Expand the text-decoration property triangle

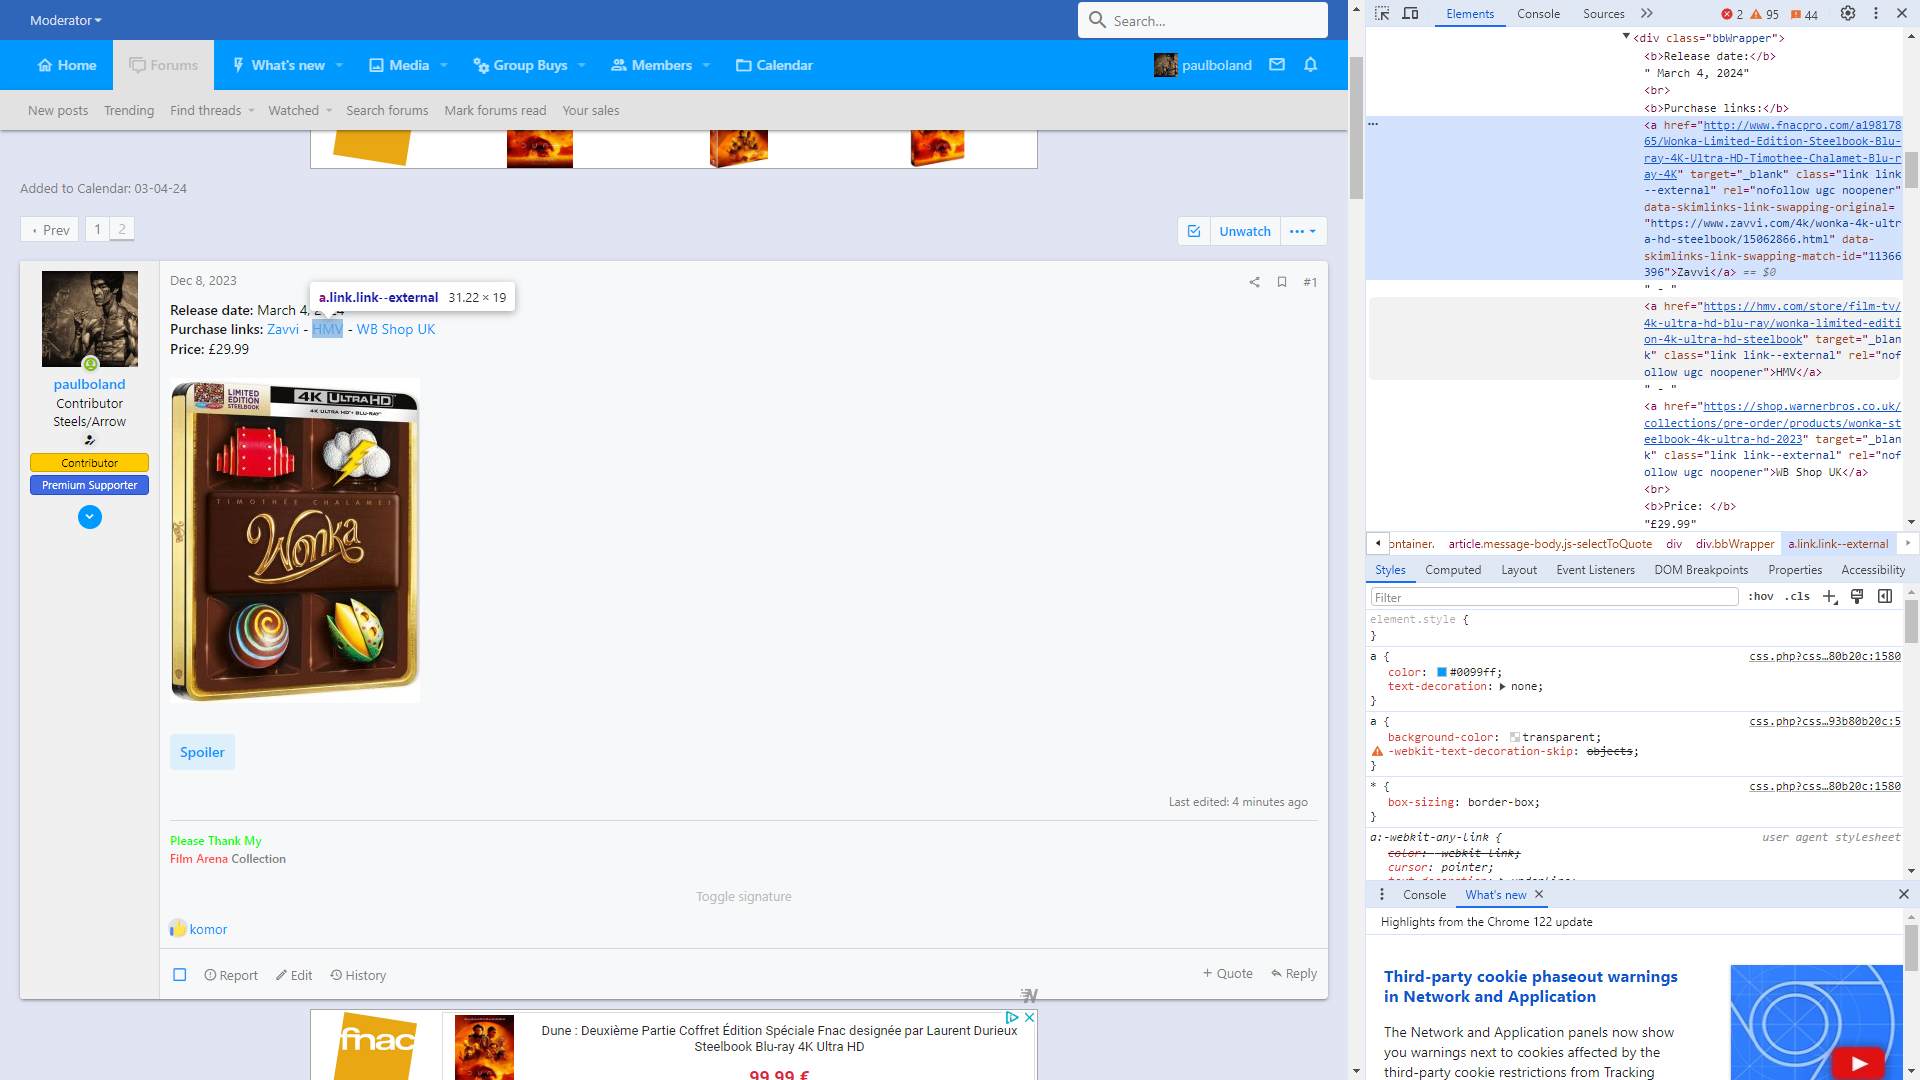[1502, 687]
